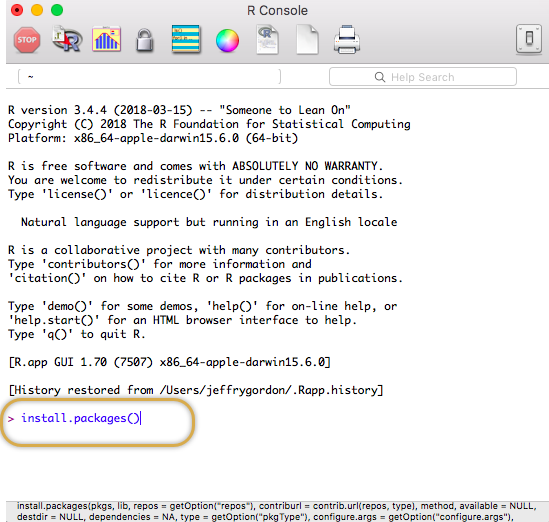The width and height of the screenshot is (549, 522).
Task: Click inside the Help Search box
Action: [x=423, y=77]
